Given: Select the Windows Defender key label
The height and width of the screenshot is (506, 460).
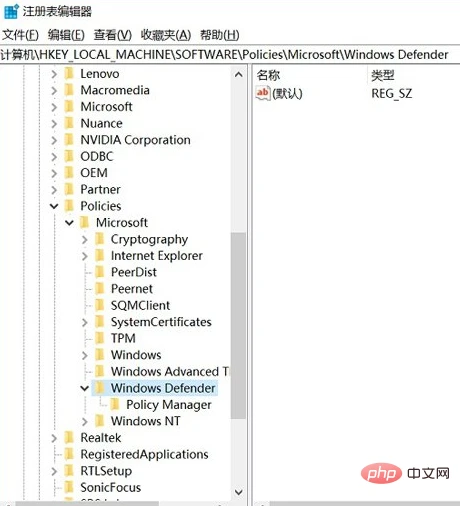Looking at the screenshot, I should pos(163,388).
